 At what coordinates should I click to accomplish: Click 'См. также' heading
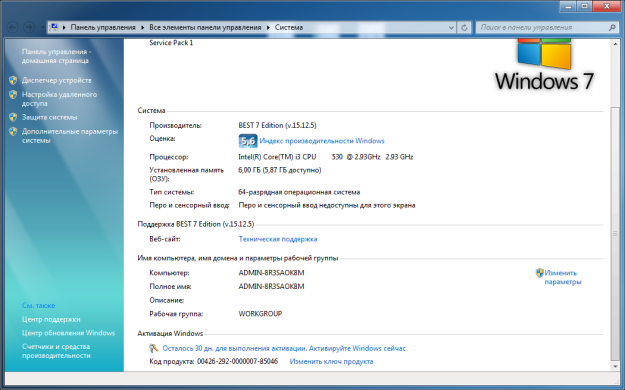[x=38, y=305]
